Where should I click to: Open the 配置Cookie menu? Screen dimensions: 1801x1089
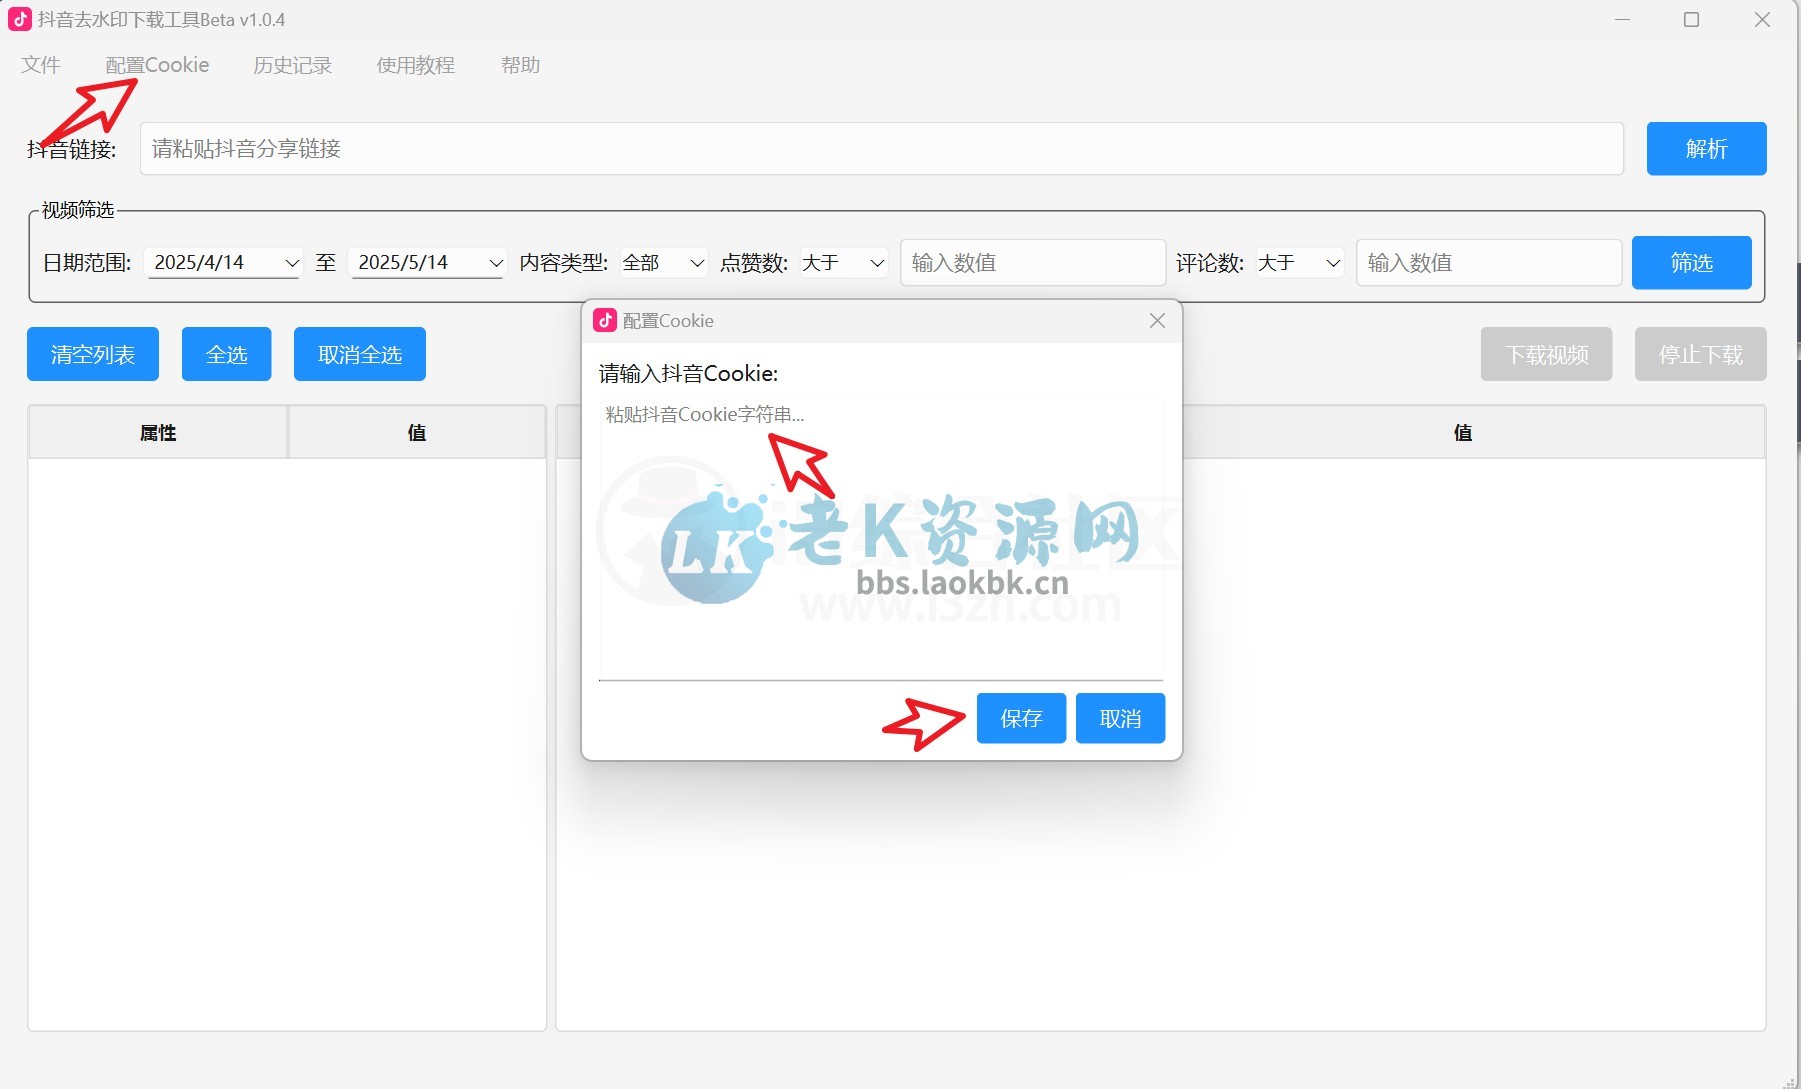[157, 65]
